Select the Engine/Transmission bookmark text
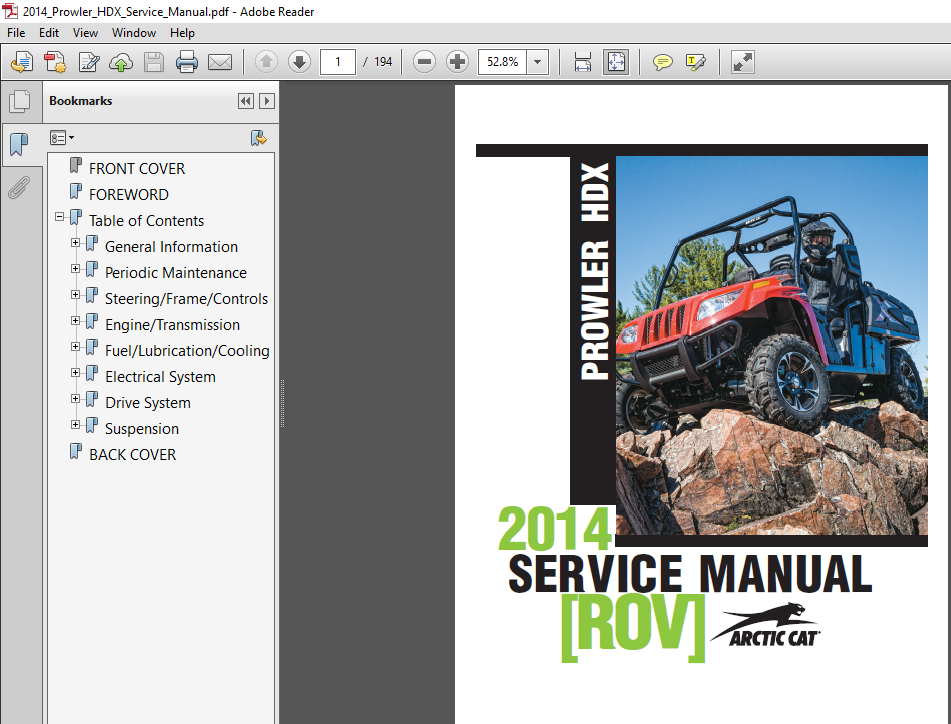Screen dimensions: 951x724 (172, 325)
